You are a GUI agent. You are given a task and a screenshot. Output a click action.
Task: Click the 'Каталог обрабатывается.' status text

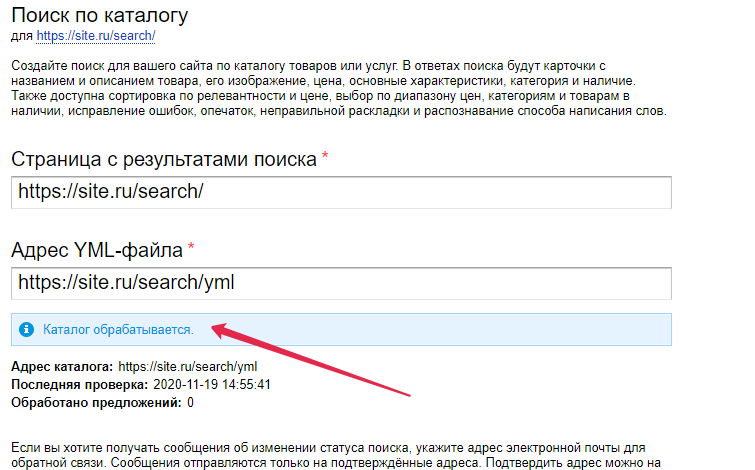118,329
